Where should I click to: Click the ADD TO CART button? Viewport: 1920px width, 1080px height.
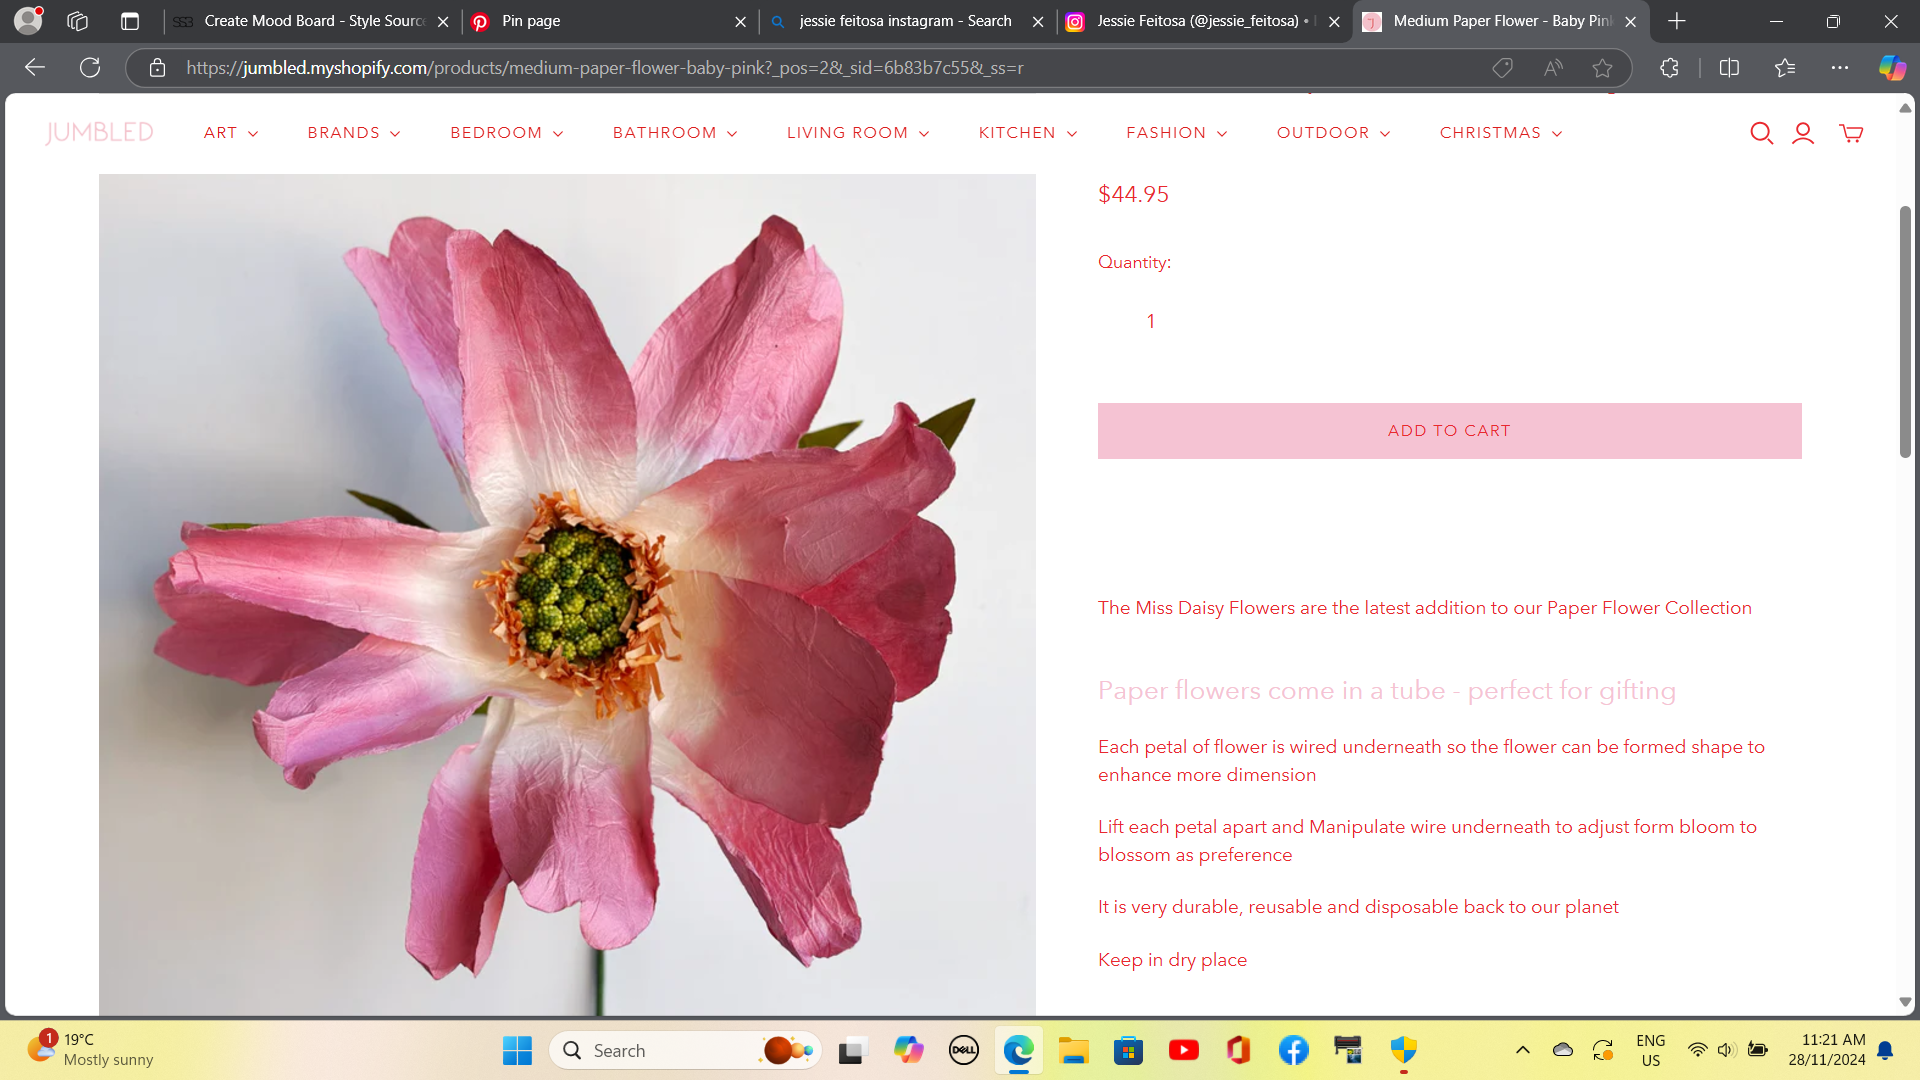click(1449, 431)
